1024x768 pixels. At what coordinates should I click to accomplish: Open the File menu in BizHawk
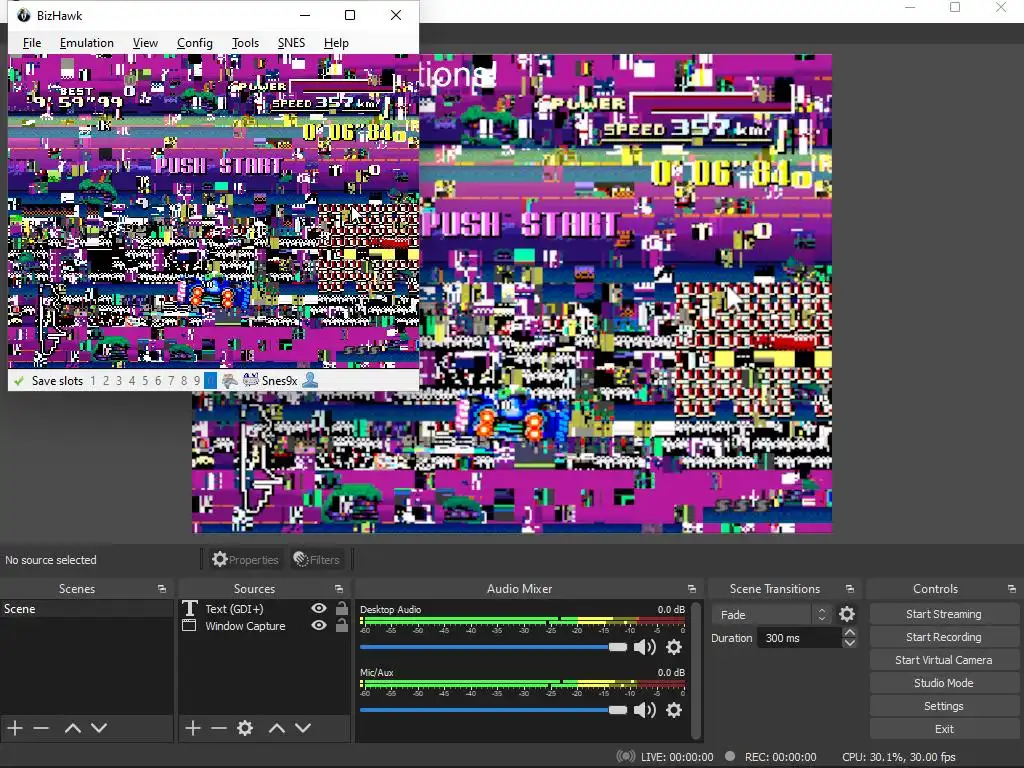(x=31, y=43)
